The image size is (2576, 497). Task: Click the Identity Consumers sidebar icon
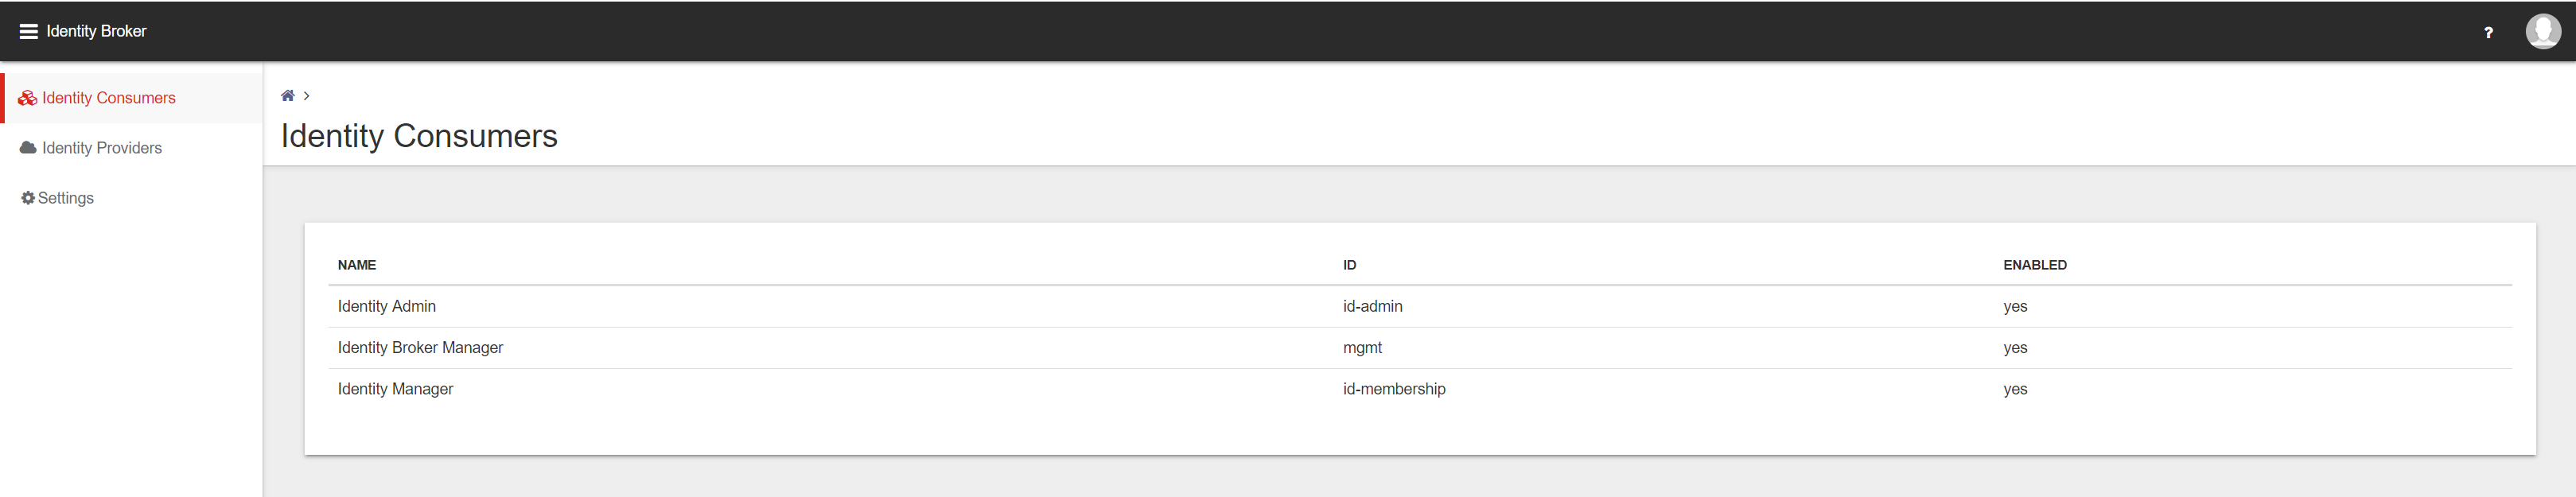coord(27,98)
